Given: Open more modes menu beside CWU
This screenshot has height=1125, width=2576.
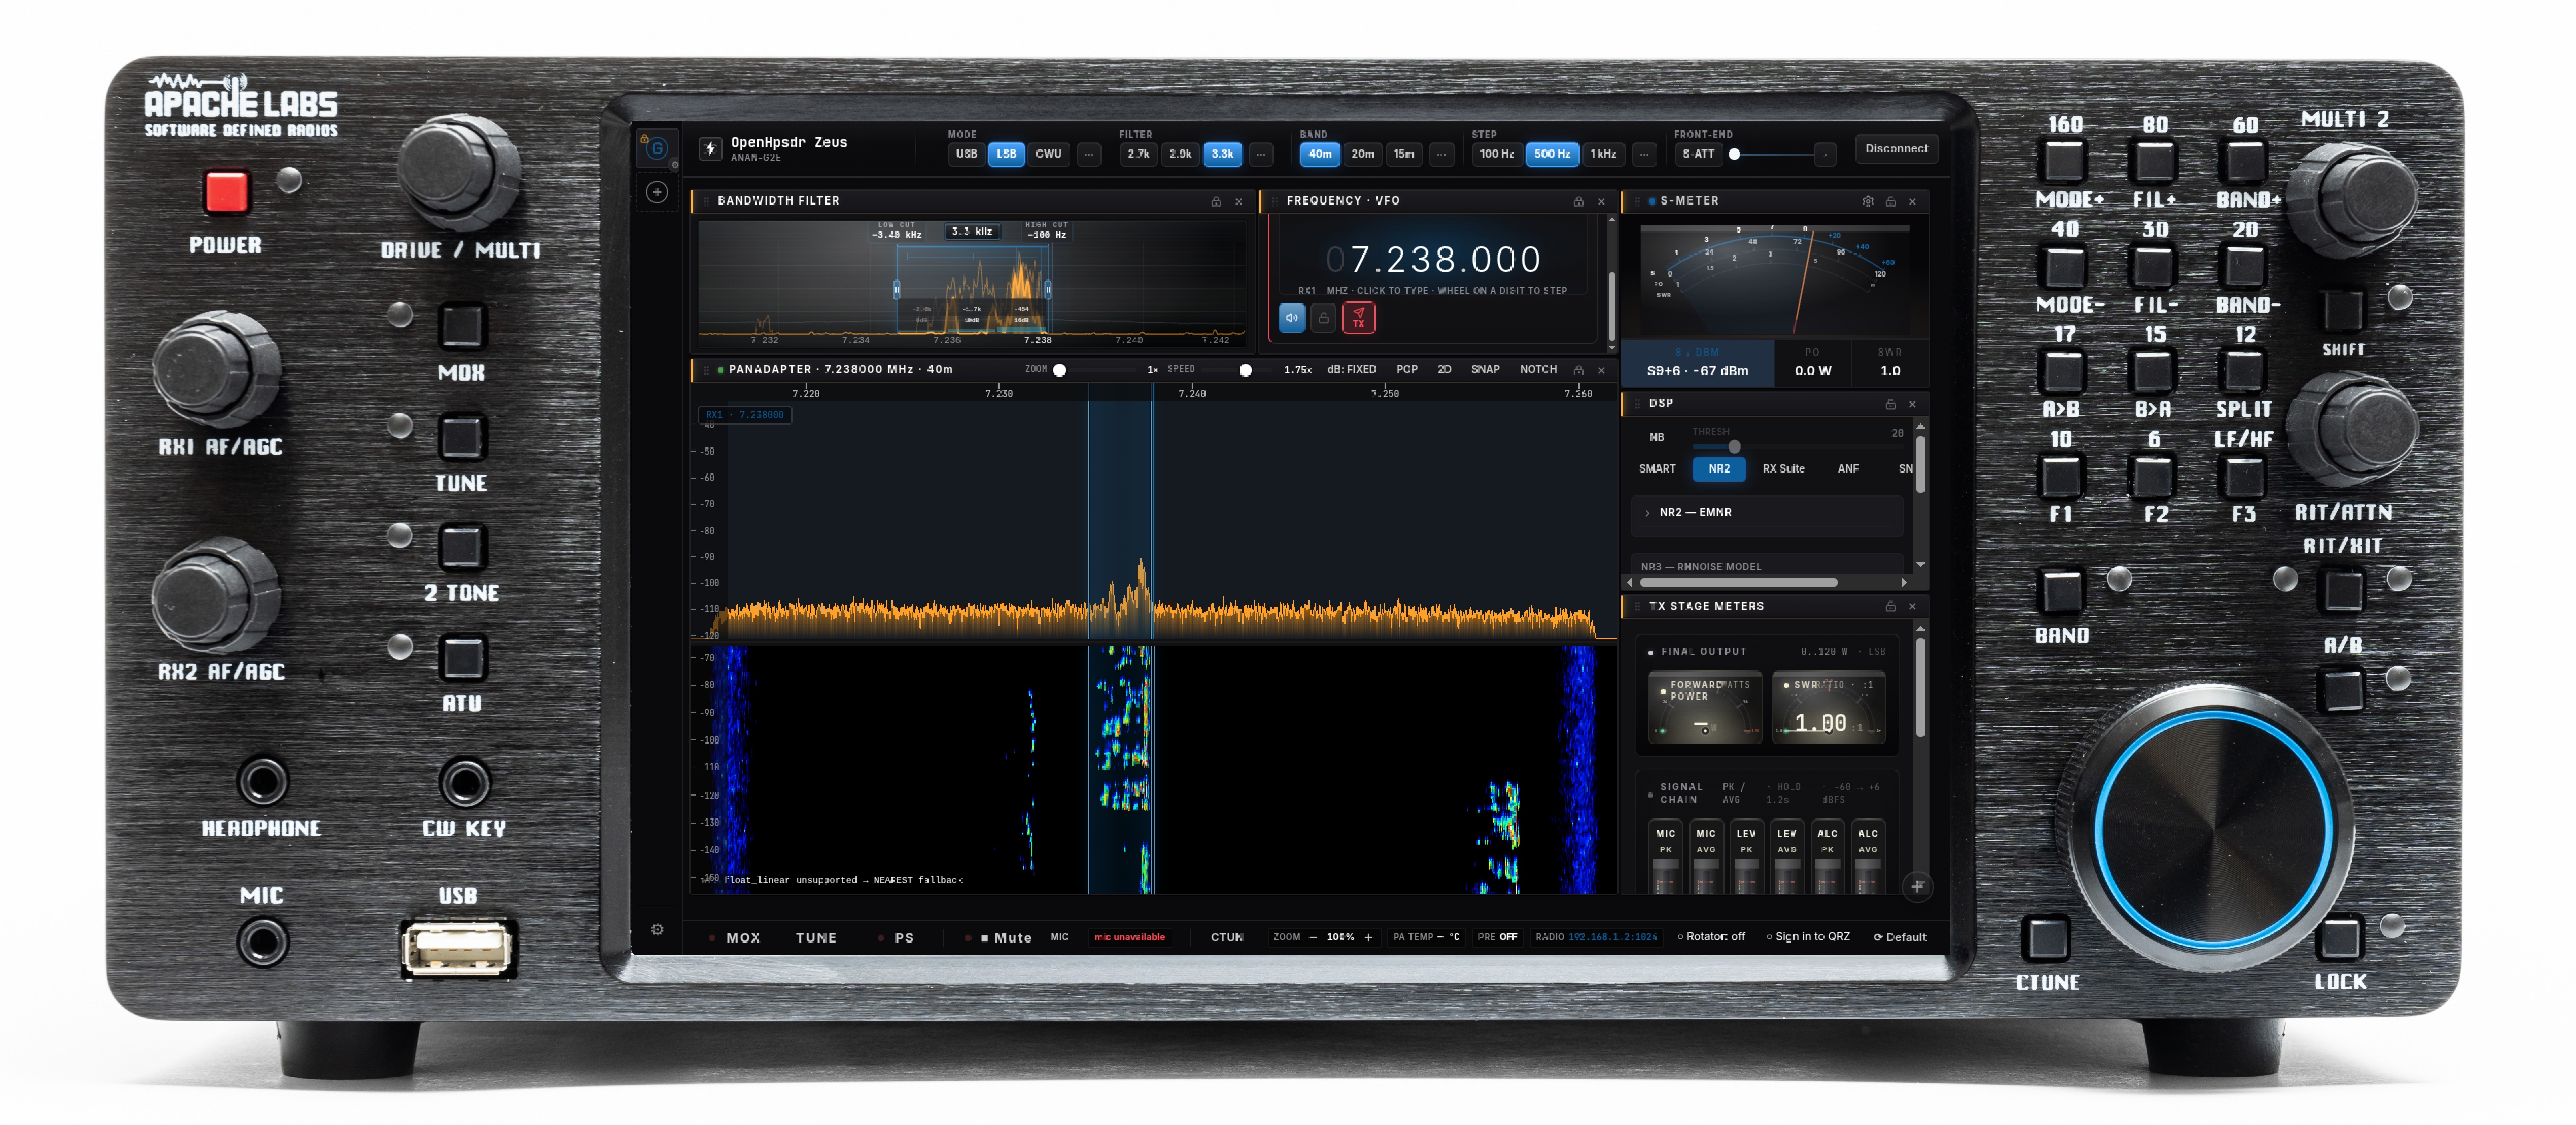Looking at the screenshot, I should point(1089,154).
